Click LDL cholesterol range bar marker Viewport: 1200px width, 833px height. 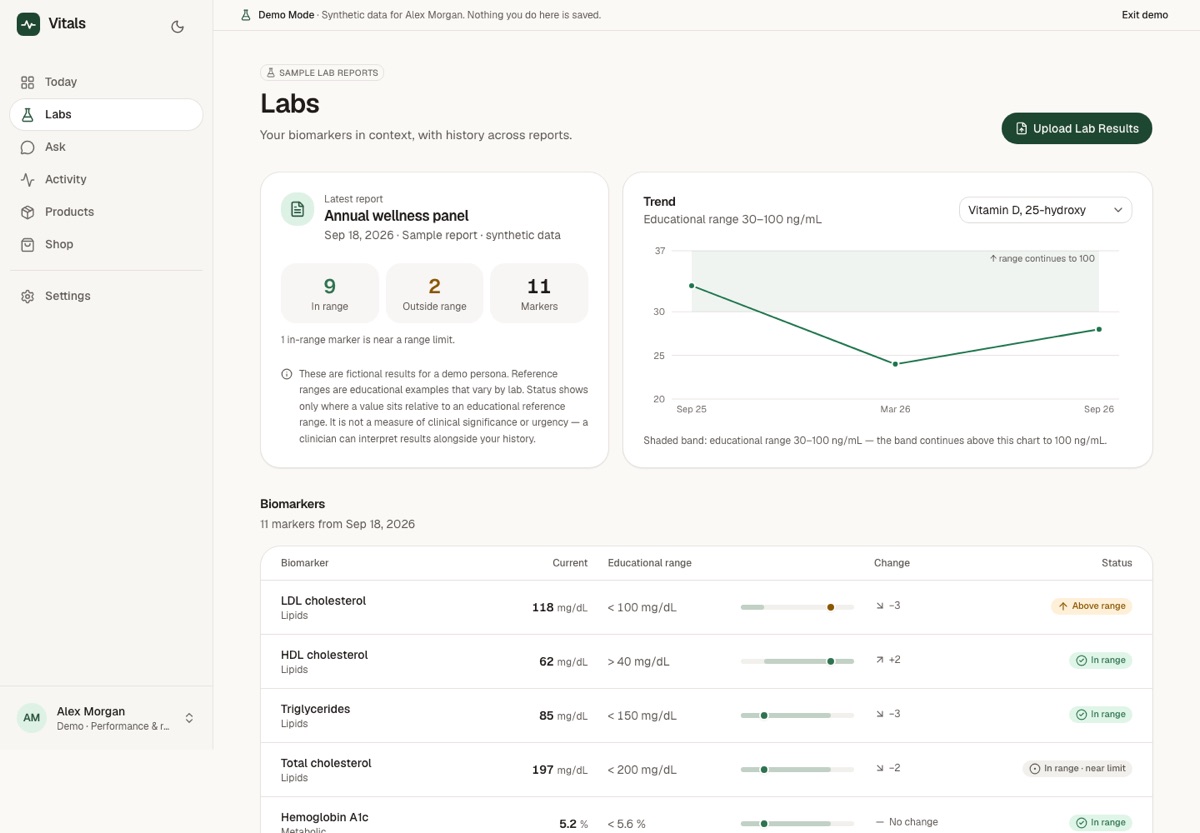[830, 607]
